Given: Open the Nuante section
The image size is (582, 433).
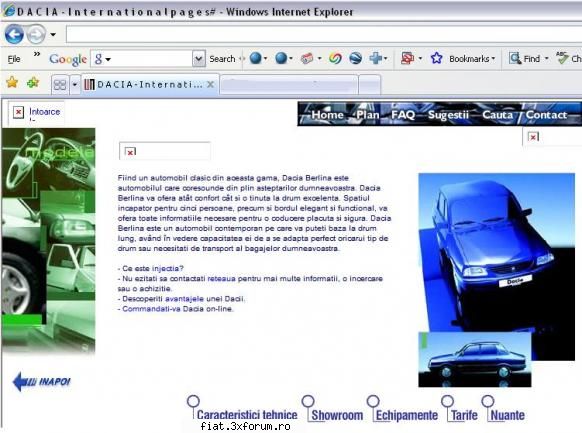Looking at the screenshot, I should click(507, 415).
